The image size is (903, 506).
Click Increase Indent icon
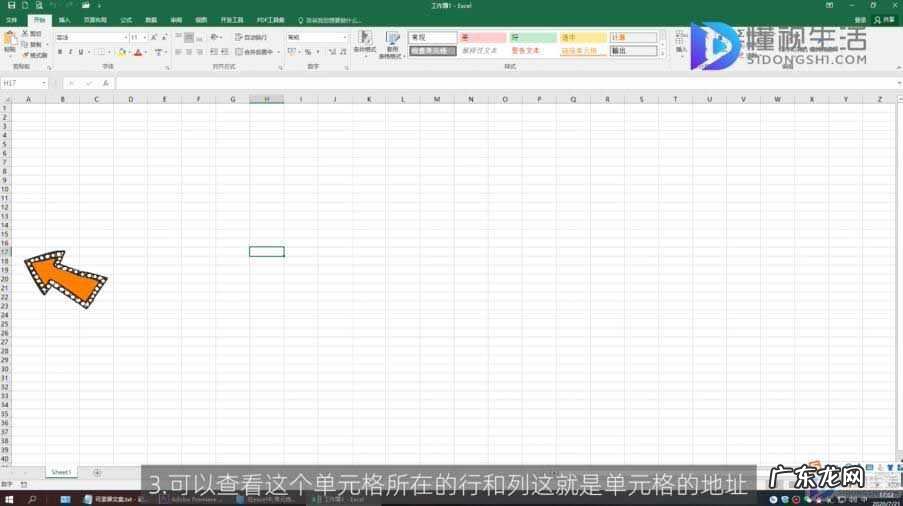[x=224, y=52]
